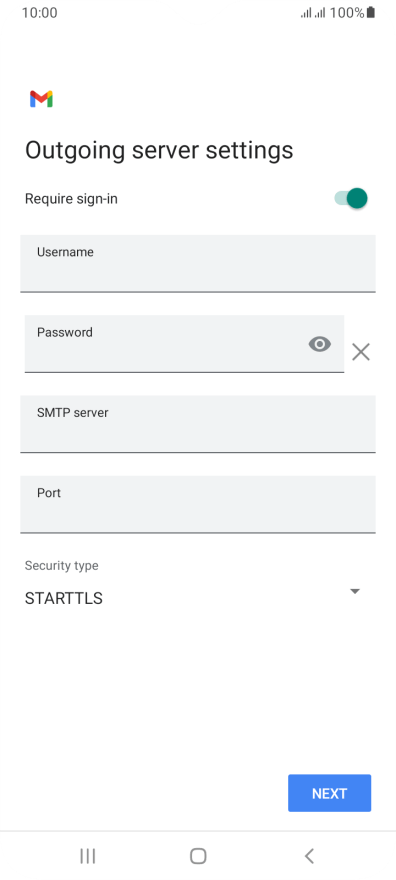The width and height of the screenshot is (396, 880).
Task: Tap the Require sign-in label
Action: pos(71,199)
